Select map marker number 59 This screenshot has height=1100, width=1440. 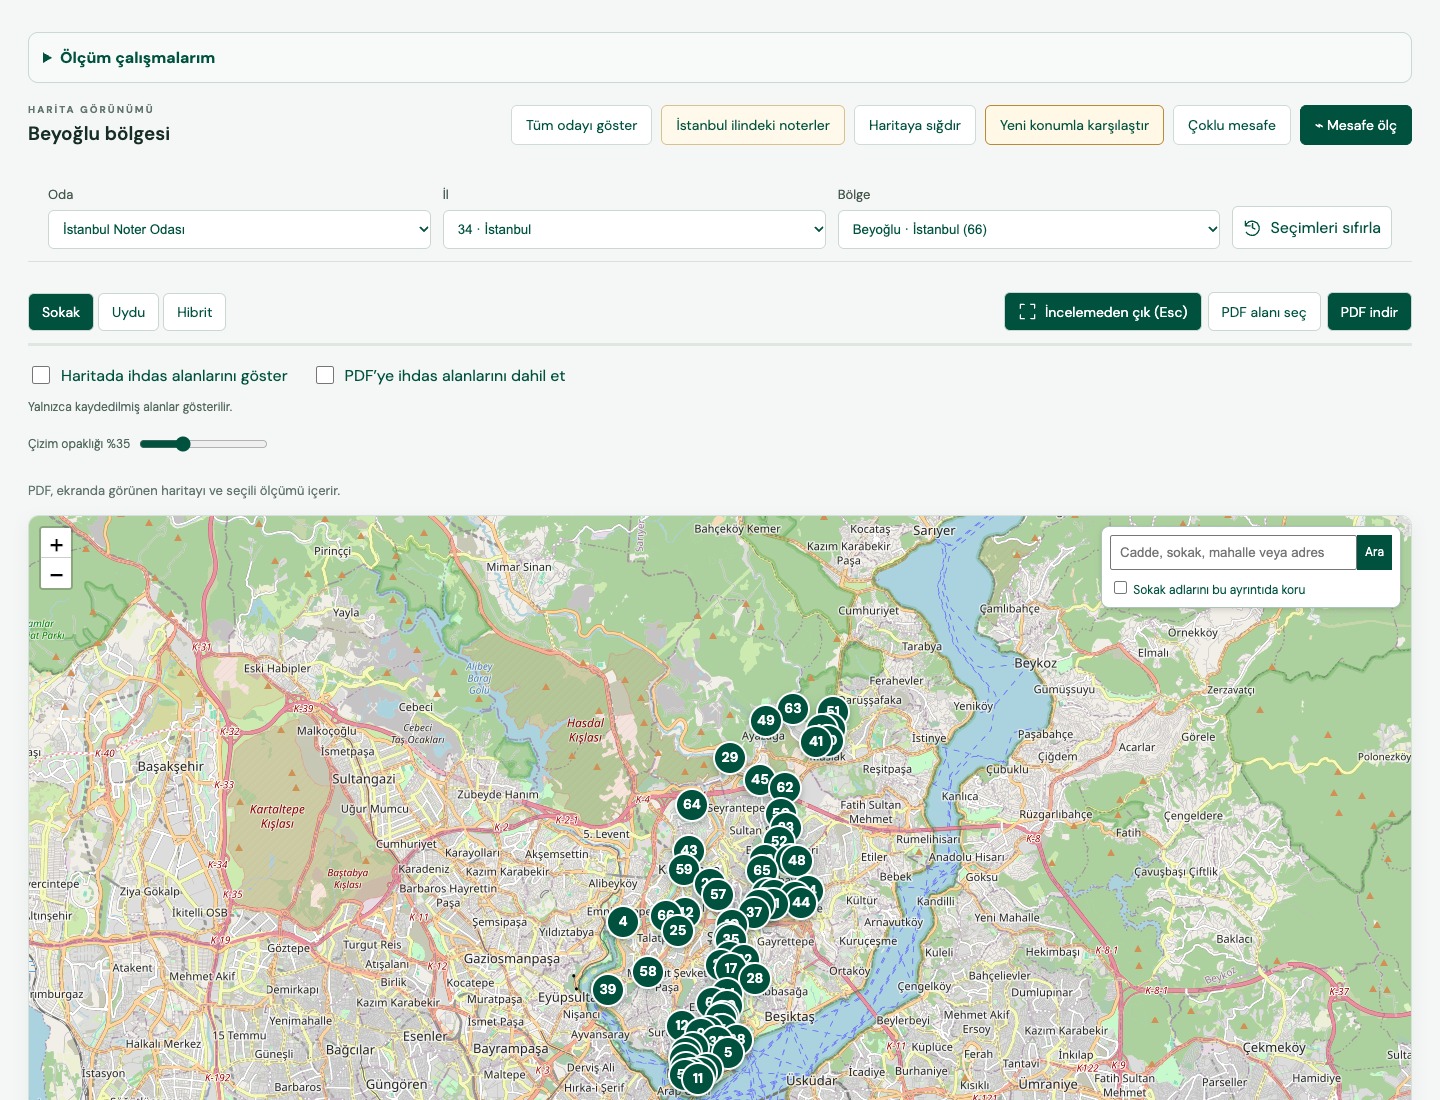[684, 870]
